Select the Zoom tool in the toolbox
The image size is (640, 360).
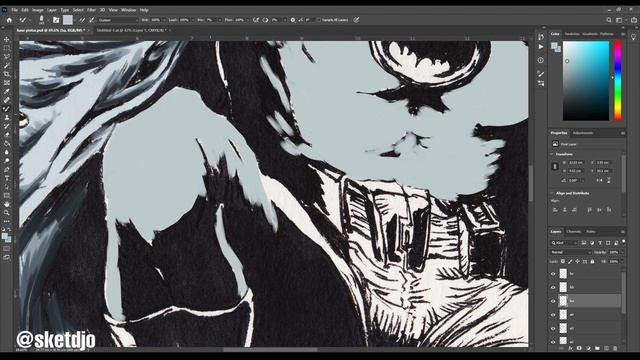[7, 212]
